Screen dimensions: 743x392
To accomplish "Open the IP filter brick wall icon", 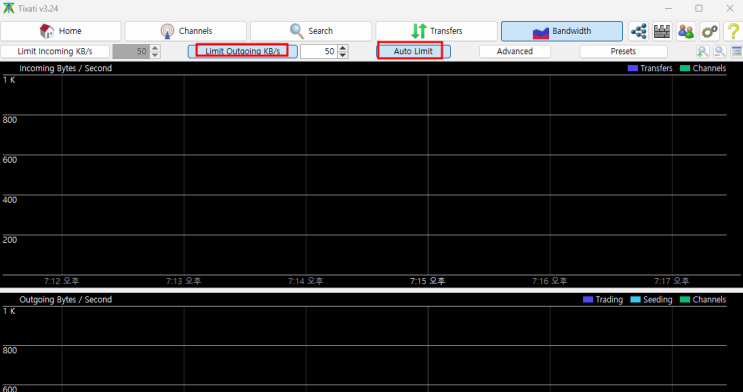I will tap(662, 31).
